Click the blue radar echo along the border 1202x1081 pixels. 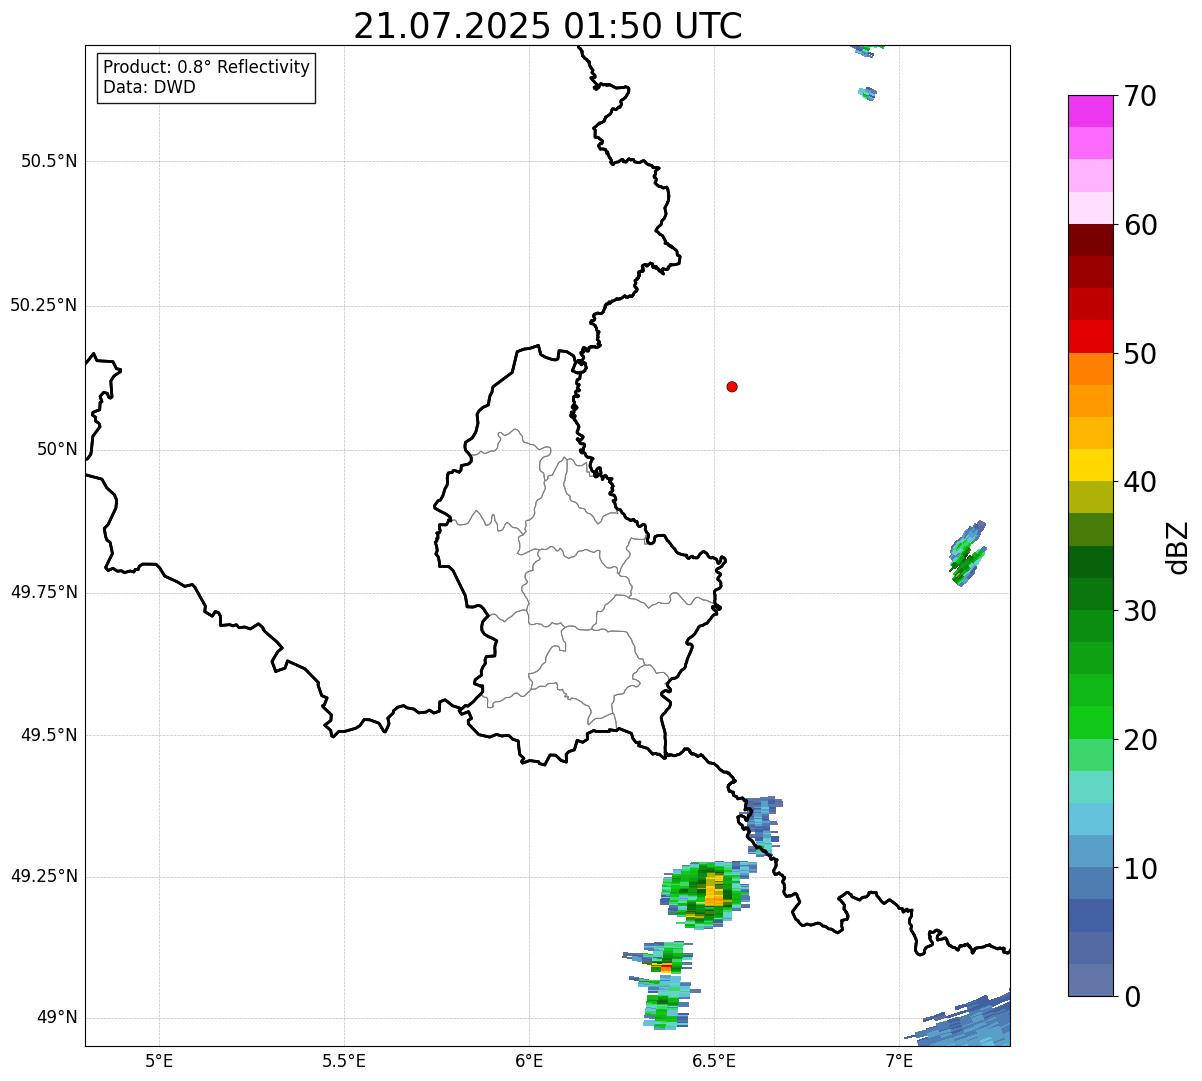point(762,826)
